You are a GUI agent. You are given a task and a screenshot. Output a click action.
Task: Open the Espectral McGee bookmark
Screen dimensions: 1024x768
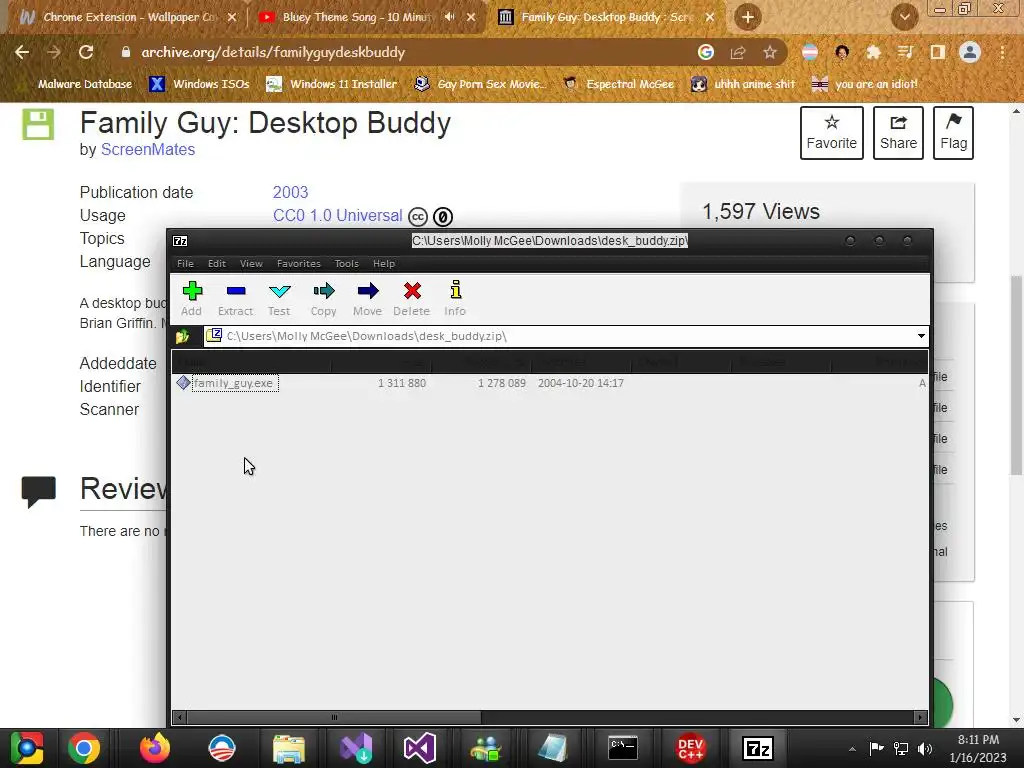[619, 84]
